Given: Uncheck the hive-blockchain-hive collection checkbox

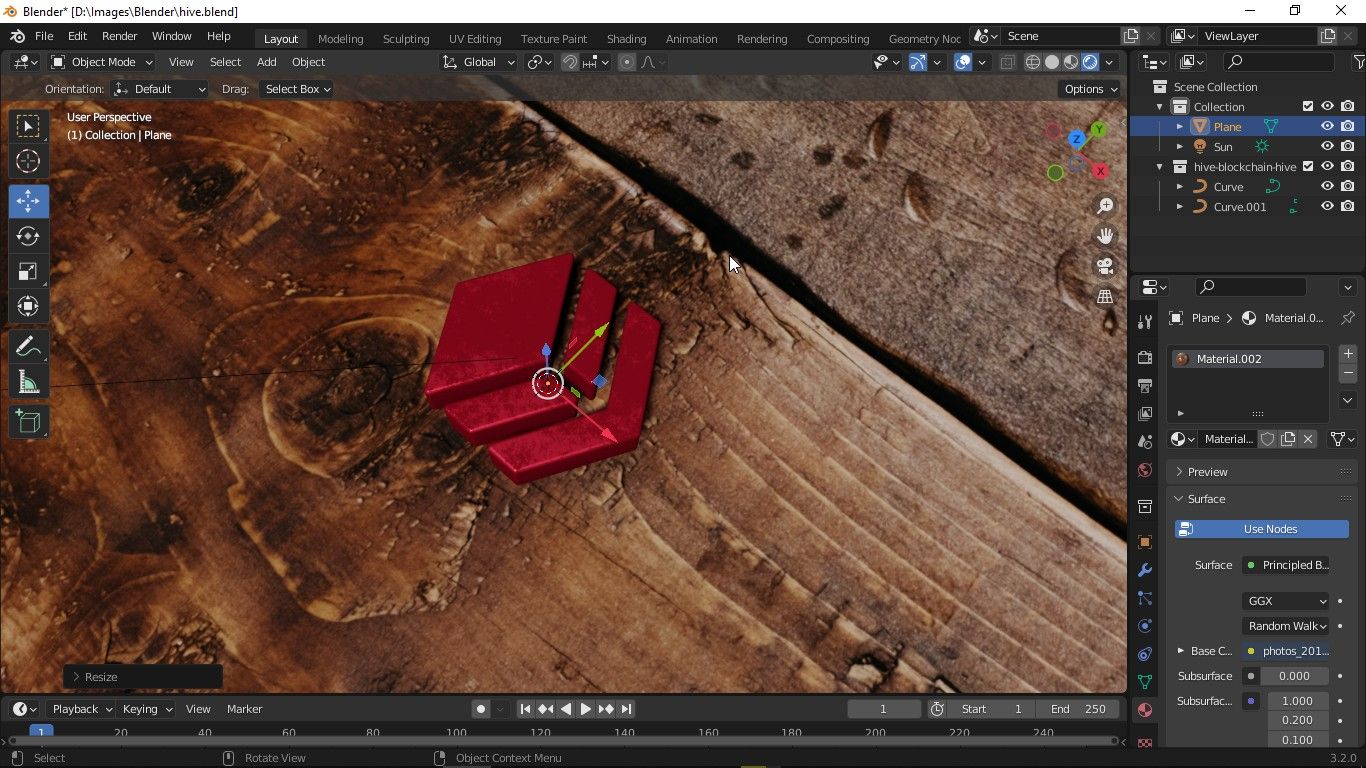Looking at the screenshot, I should pos(1308,167).
